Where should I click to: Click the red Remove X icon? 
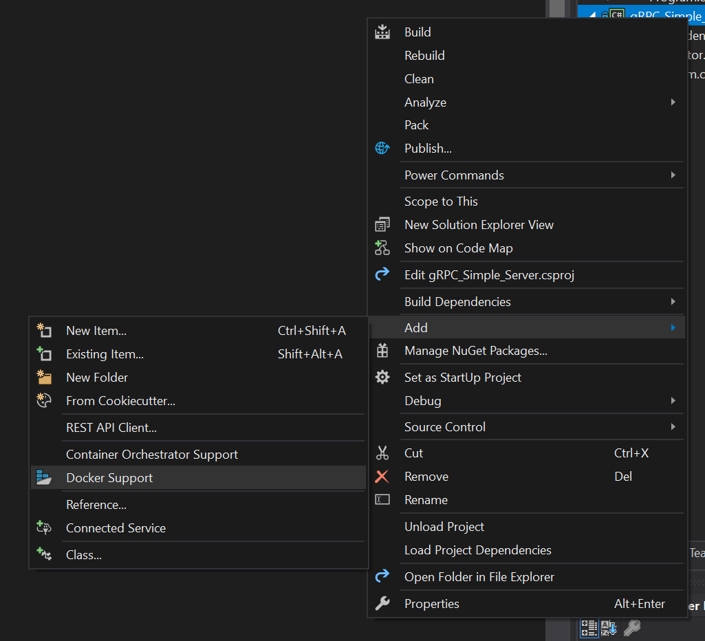[x=382, y=477]
